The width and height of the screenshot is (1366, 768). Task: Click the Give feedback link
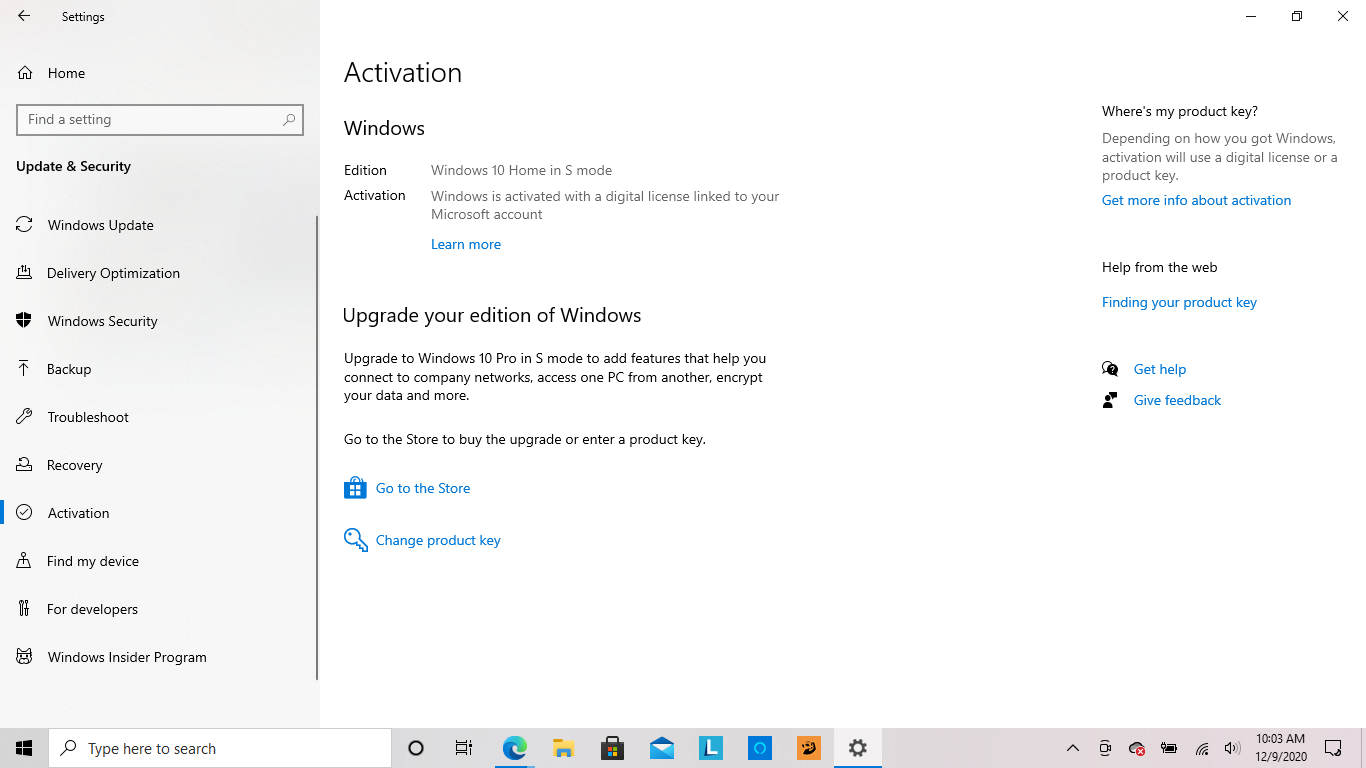click(1177, 400)
